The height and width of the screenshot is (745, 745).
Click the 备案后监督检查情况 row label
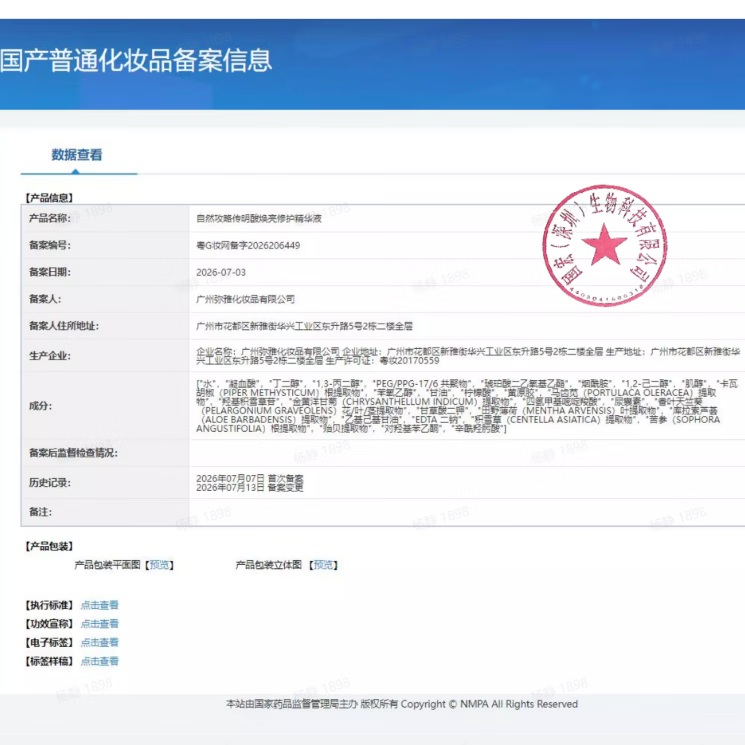[73, 453]
